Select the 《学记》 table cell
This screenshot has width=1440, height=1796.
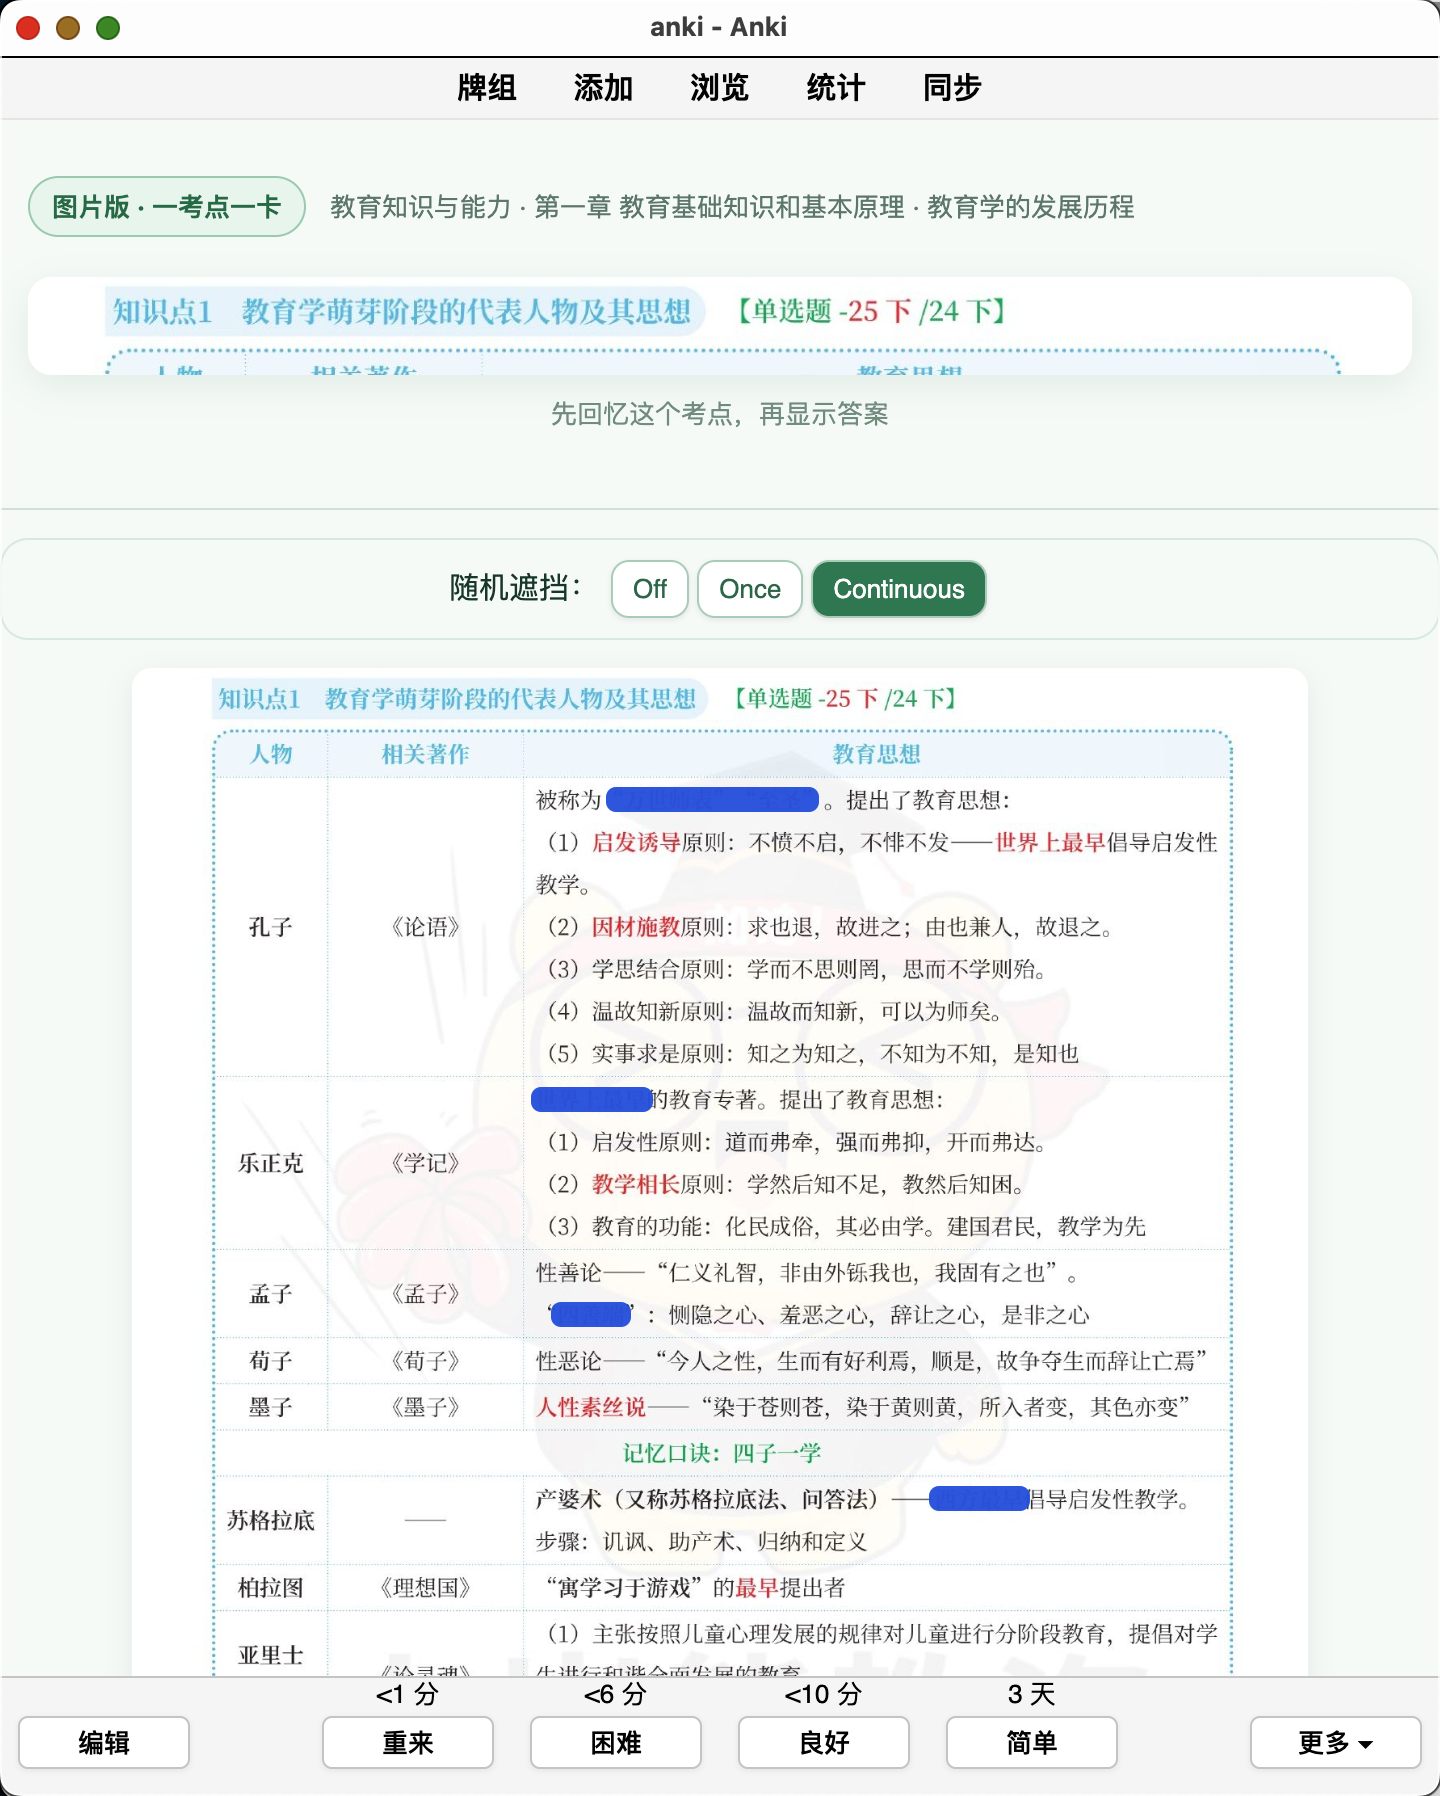point(426,1163)
